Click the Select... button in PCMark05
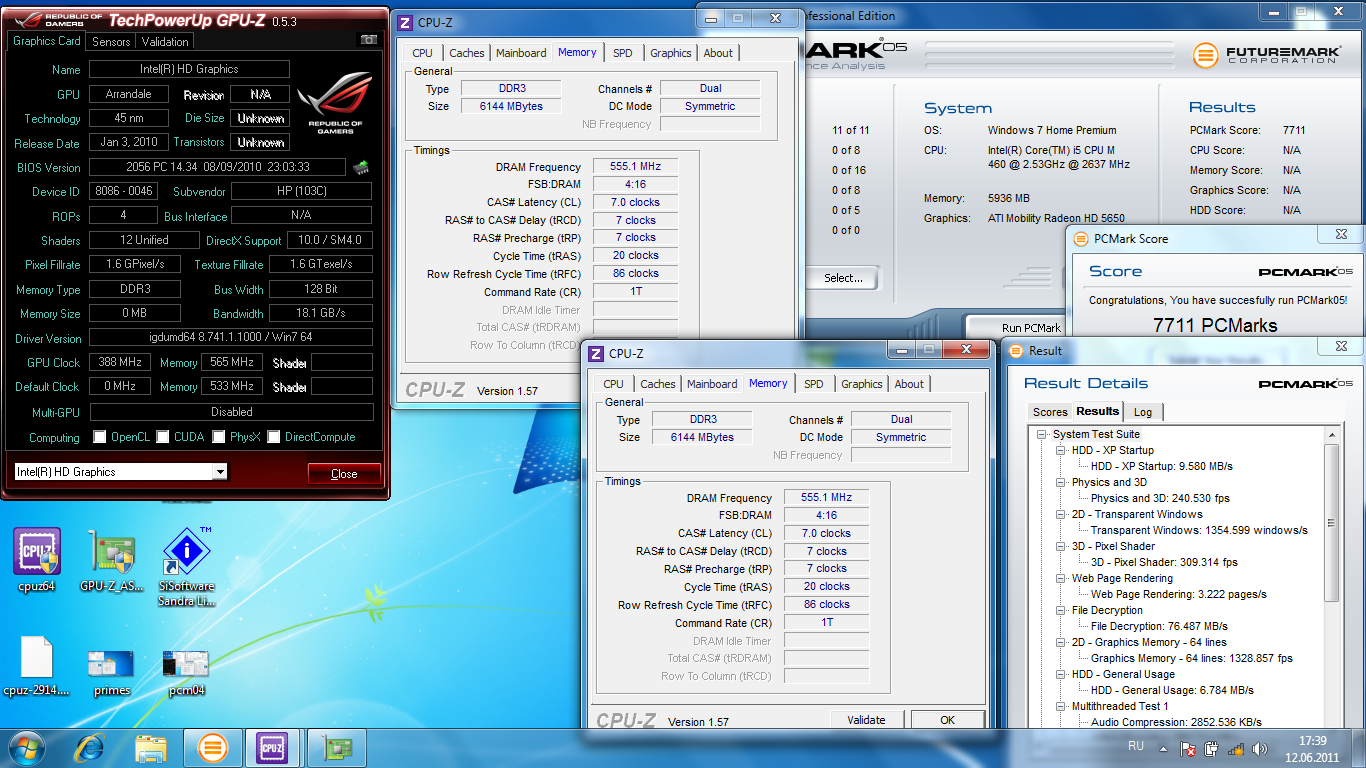The height and width of the screenshot is (768, 1366). tap(844, 278)
